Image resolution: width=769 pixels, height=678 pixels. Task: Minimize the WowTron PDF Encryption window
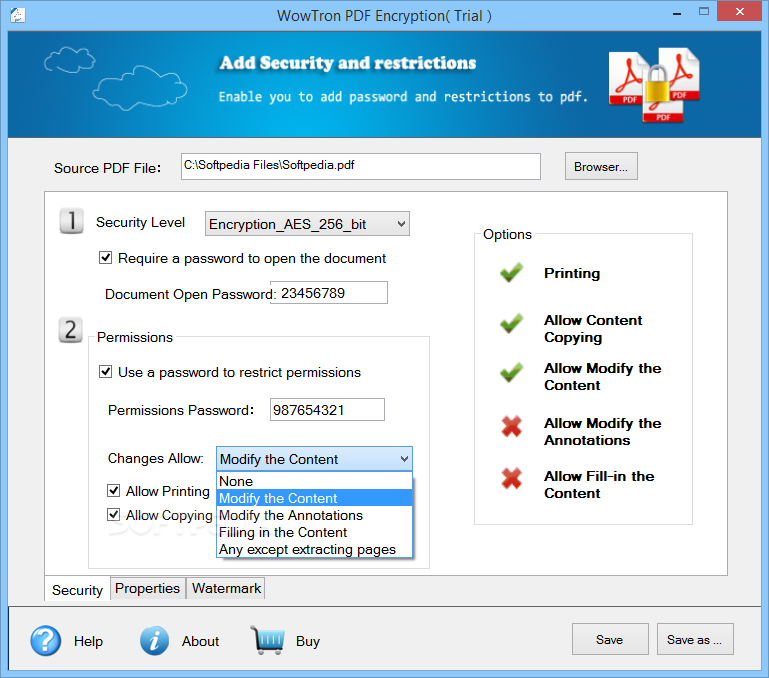click(677, 12)
